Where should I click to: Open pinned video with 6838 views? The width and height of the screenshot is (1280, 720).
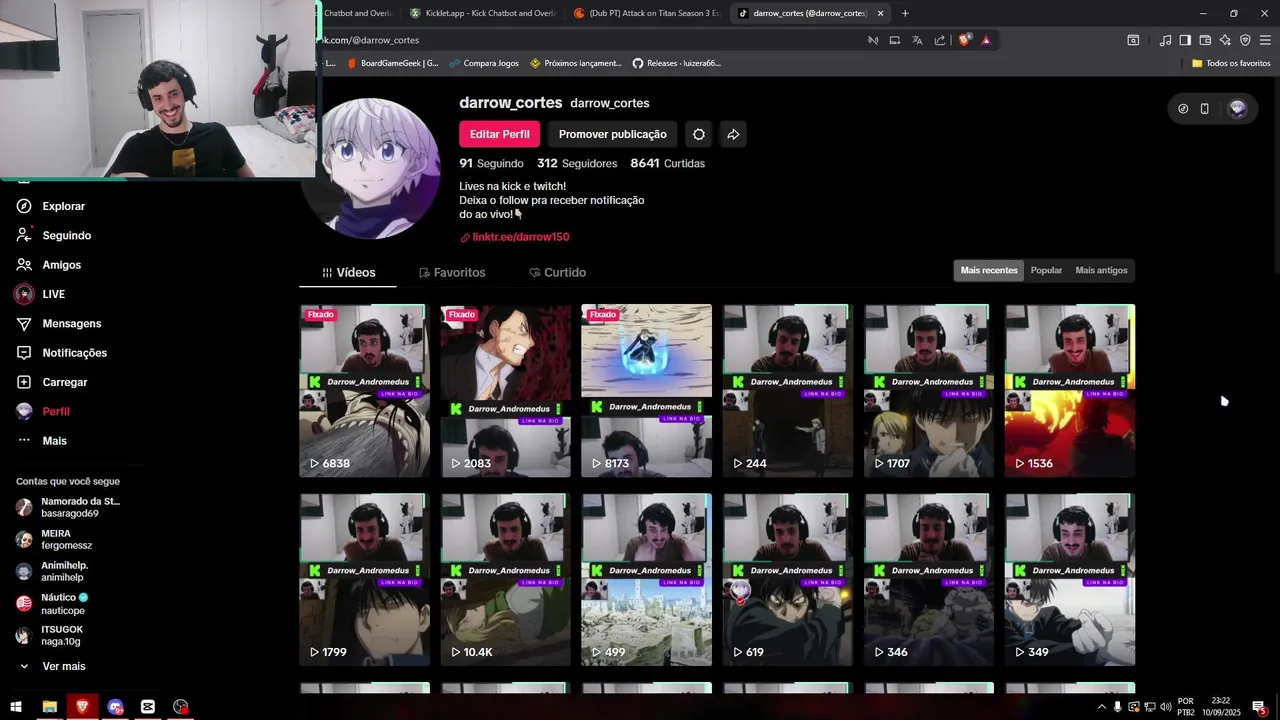tap(364, 390)
